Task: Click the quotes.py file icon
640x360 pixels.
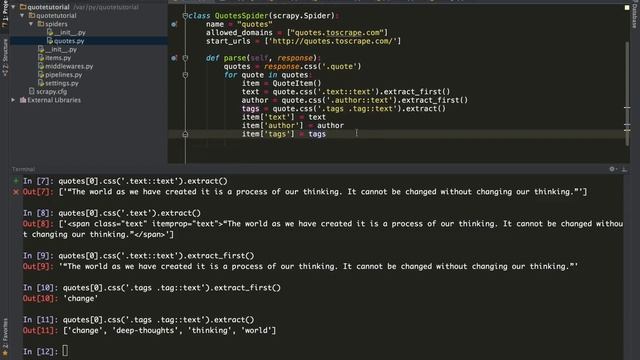Action: coord(49,41)
